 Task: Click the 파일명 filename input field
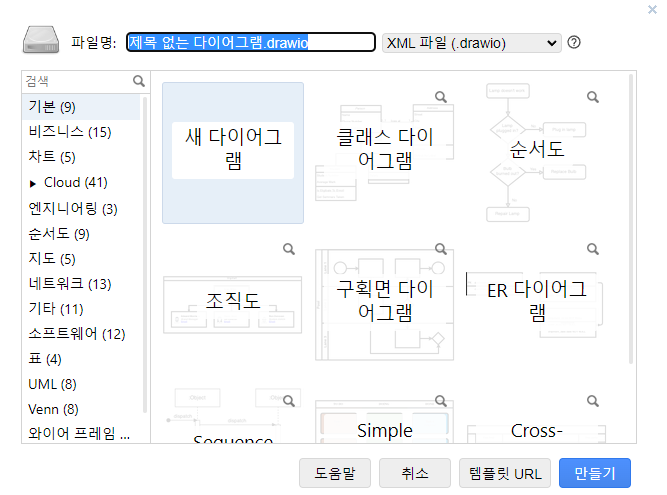click(x=251, y=42)
